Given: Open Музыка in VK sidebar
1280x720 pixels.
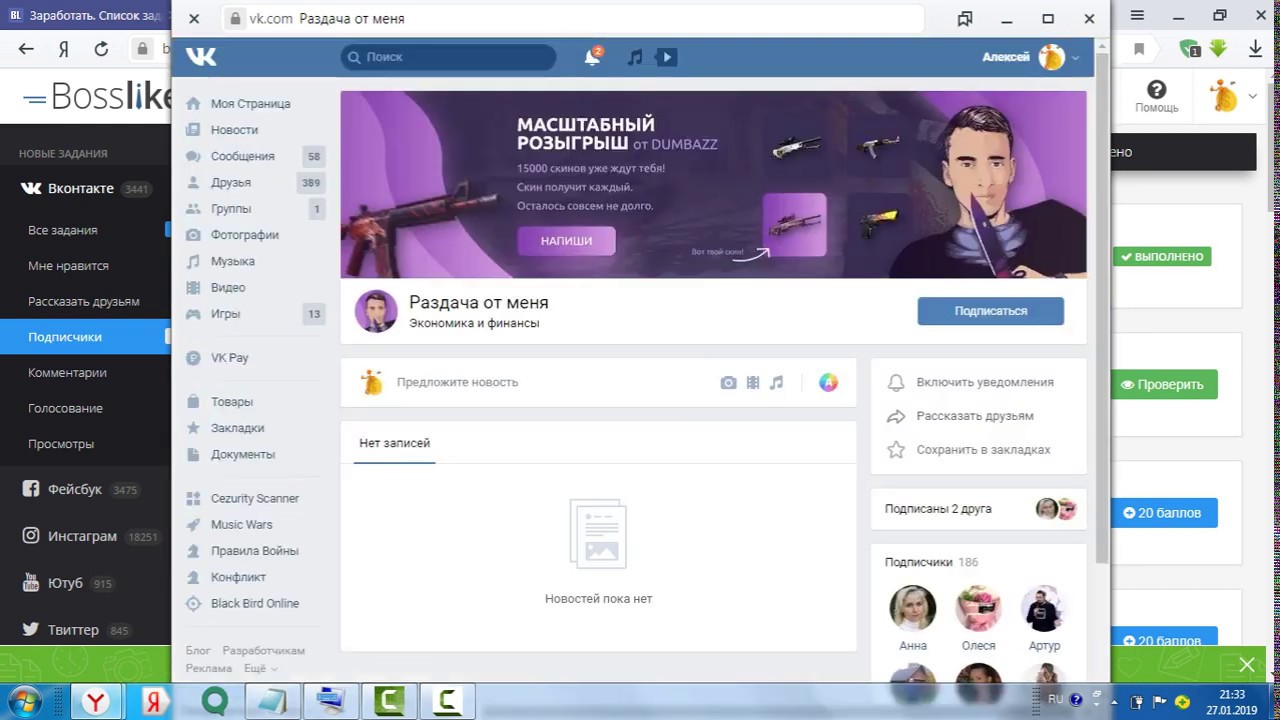Looking at the screenshot, I should pos(233,261).
